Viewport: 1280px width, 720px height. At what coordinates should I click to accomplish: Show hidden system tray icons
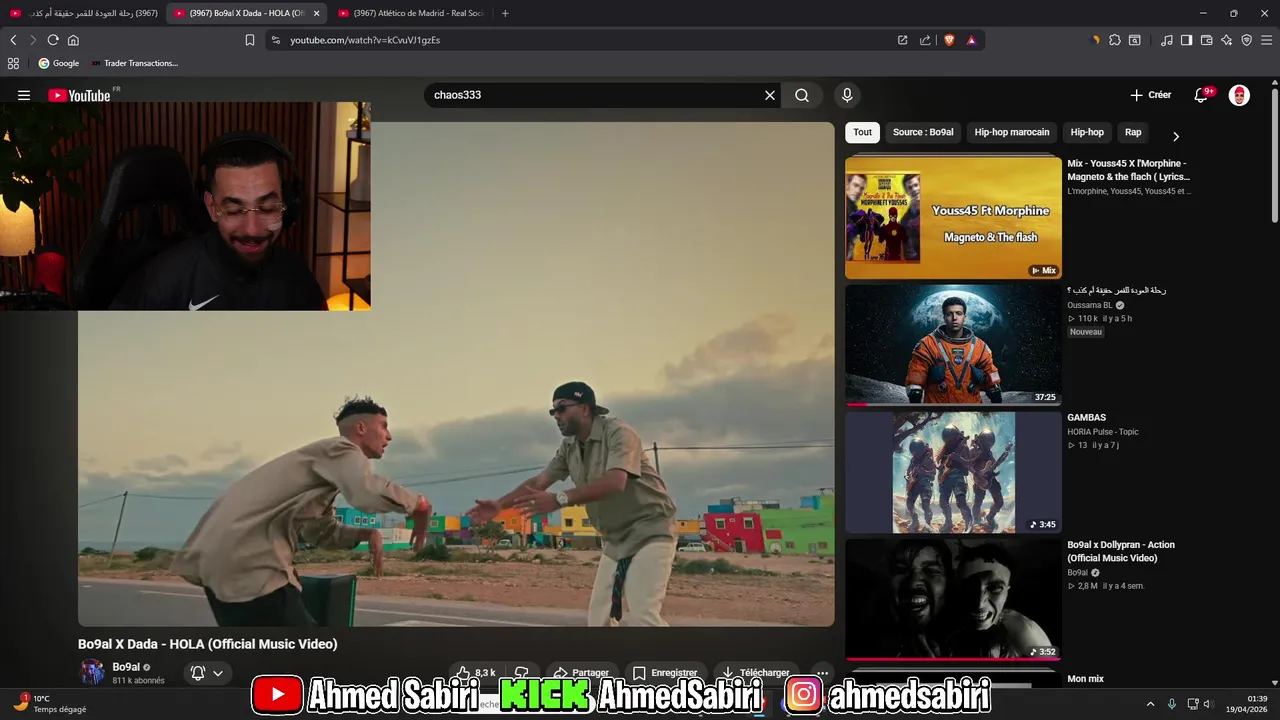[1150, 704]
